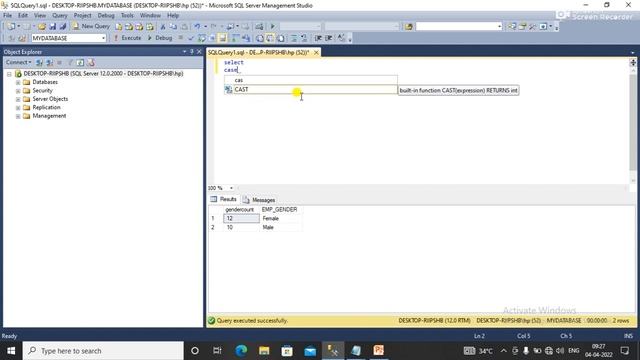Click the Save floppy disk icon
Screen dimensions: 640x360
point(52,27)
